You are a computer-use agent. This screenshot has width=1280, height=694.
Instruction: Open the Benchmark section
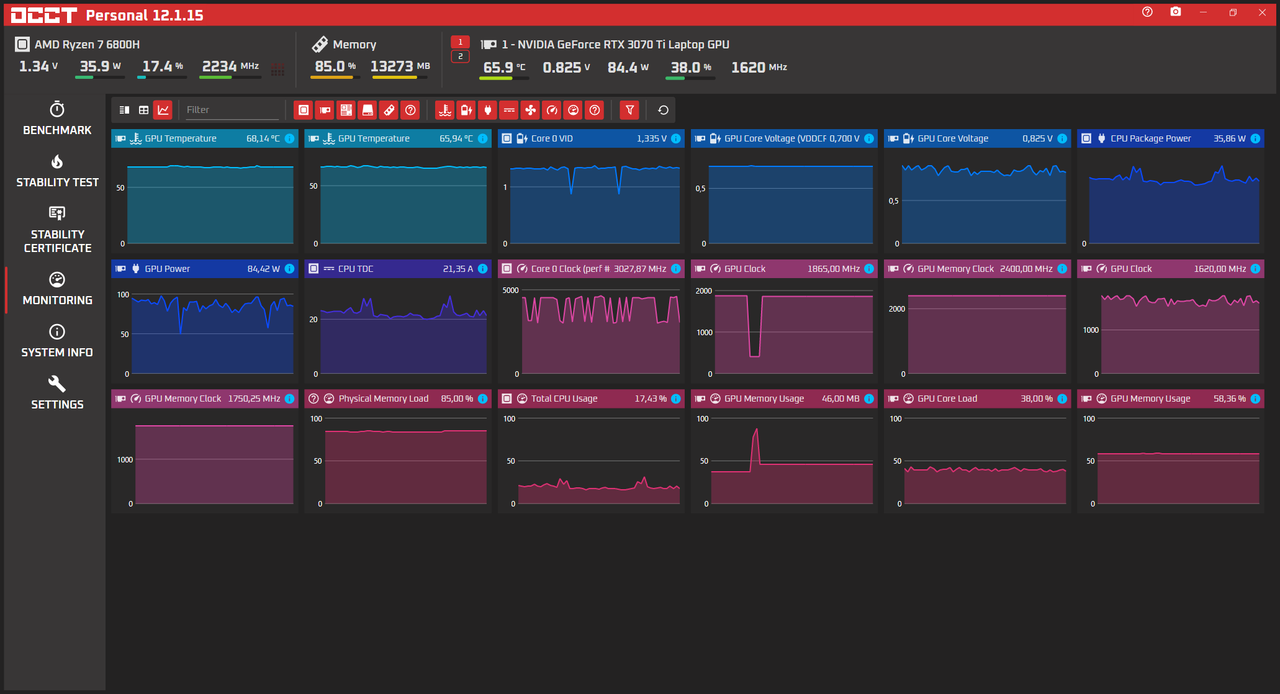click(x=57, y=119)
